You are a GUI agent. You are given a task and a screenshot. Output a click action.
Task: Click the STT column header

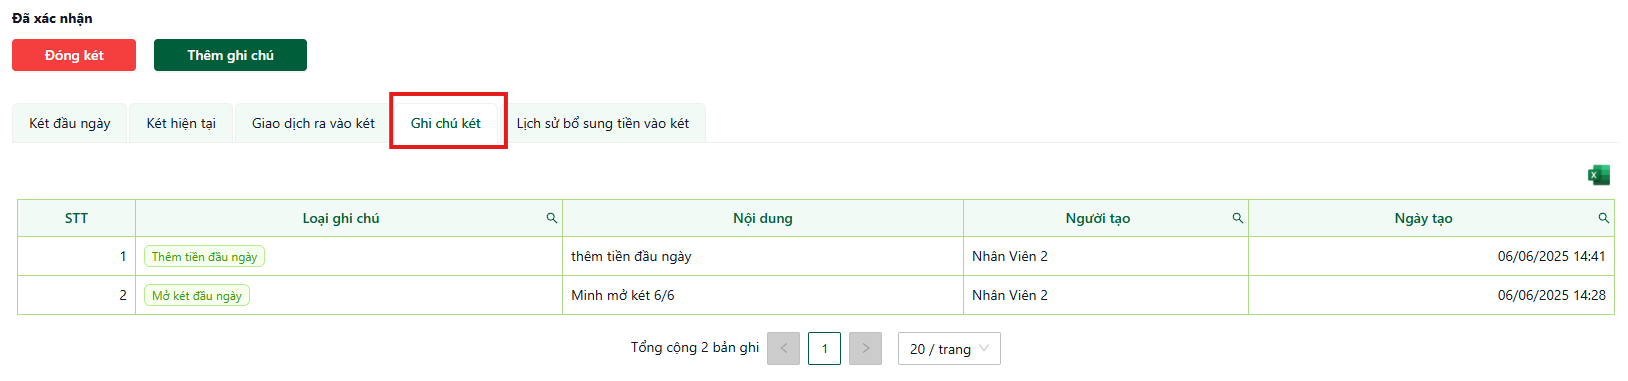coord(76,218)
